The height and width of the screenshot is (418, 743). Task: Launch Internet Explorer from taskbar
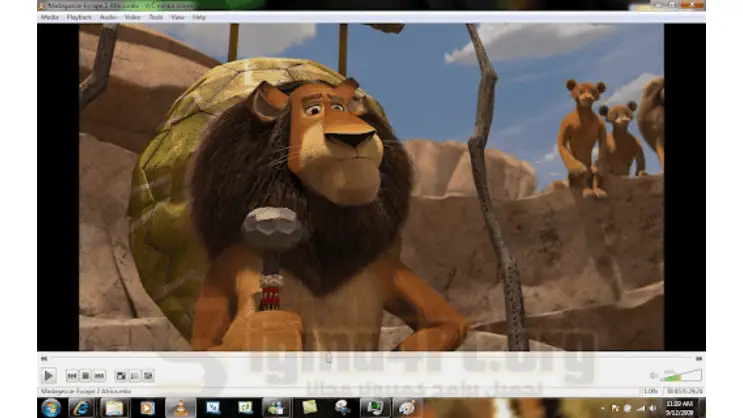(82, 408)
